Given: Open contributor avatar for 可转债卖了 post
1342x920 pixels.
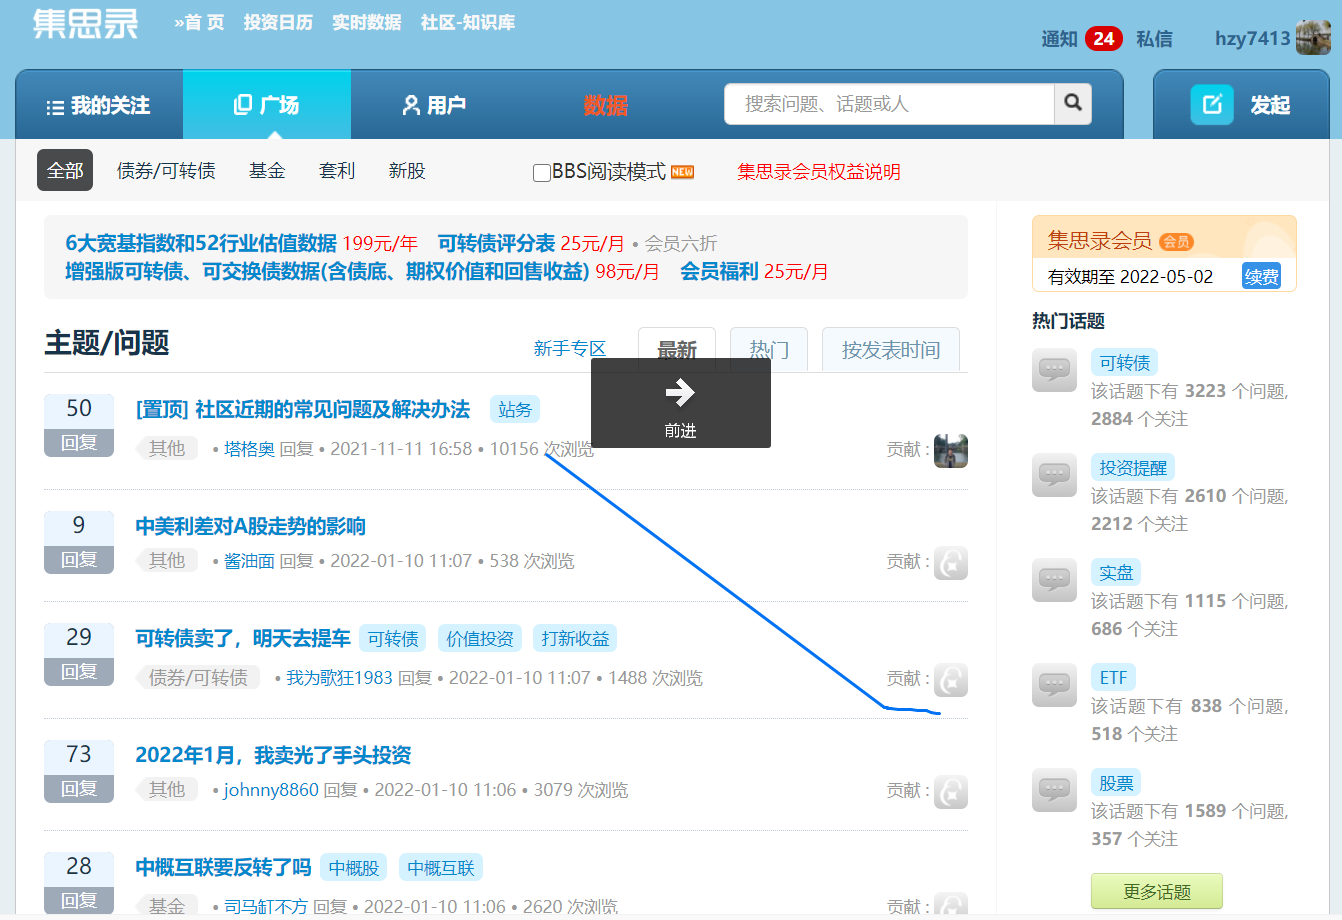Looking at the screenshot, I should pyautogui.click(x=951, y=680).
